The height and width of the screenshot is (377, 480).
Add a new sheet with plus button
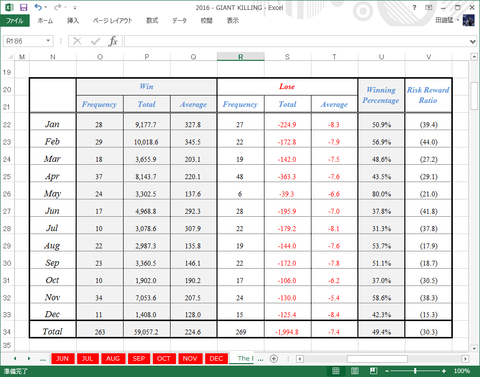pyautogui.click(x=274, y=359)
